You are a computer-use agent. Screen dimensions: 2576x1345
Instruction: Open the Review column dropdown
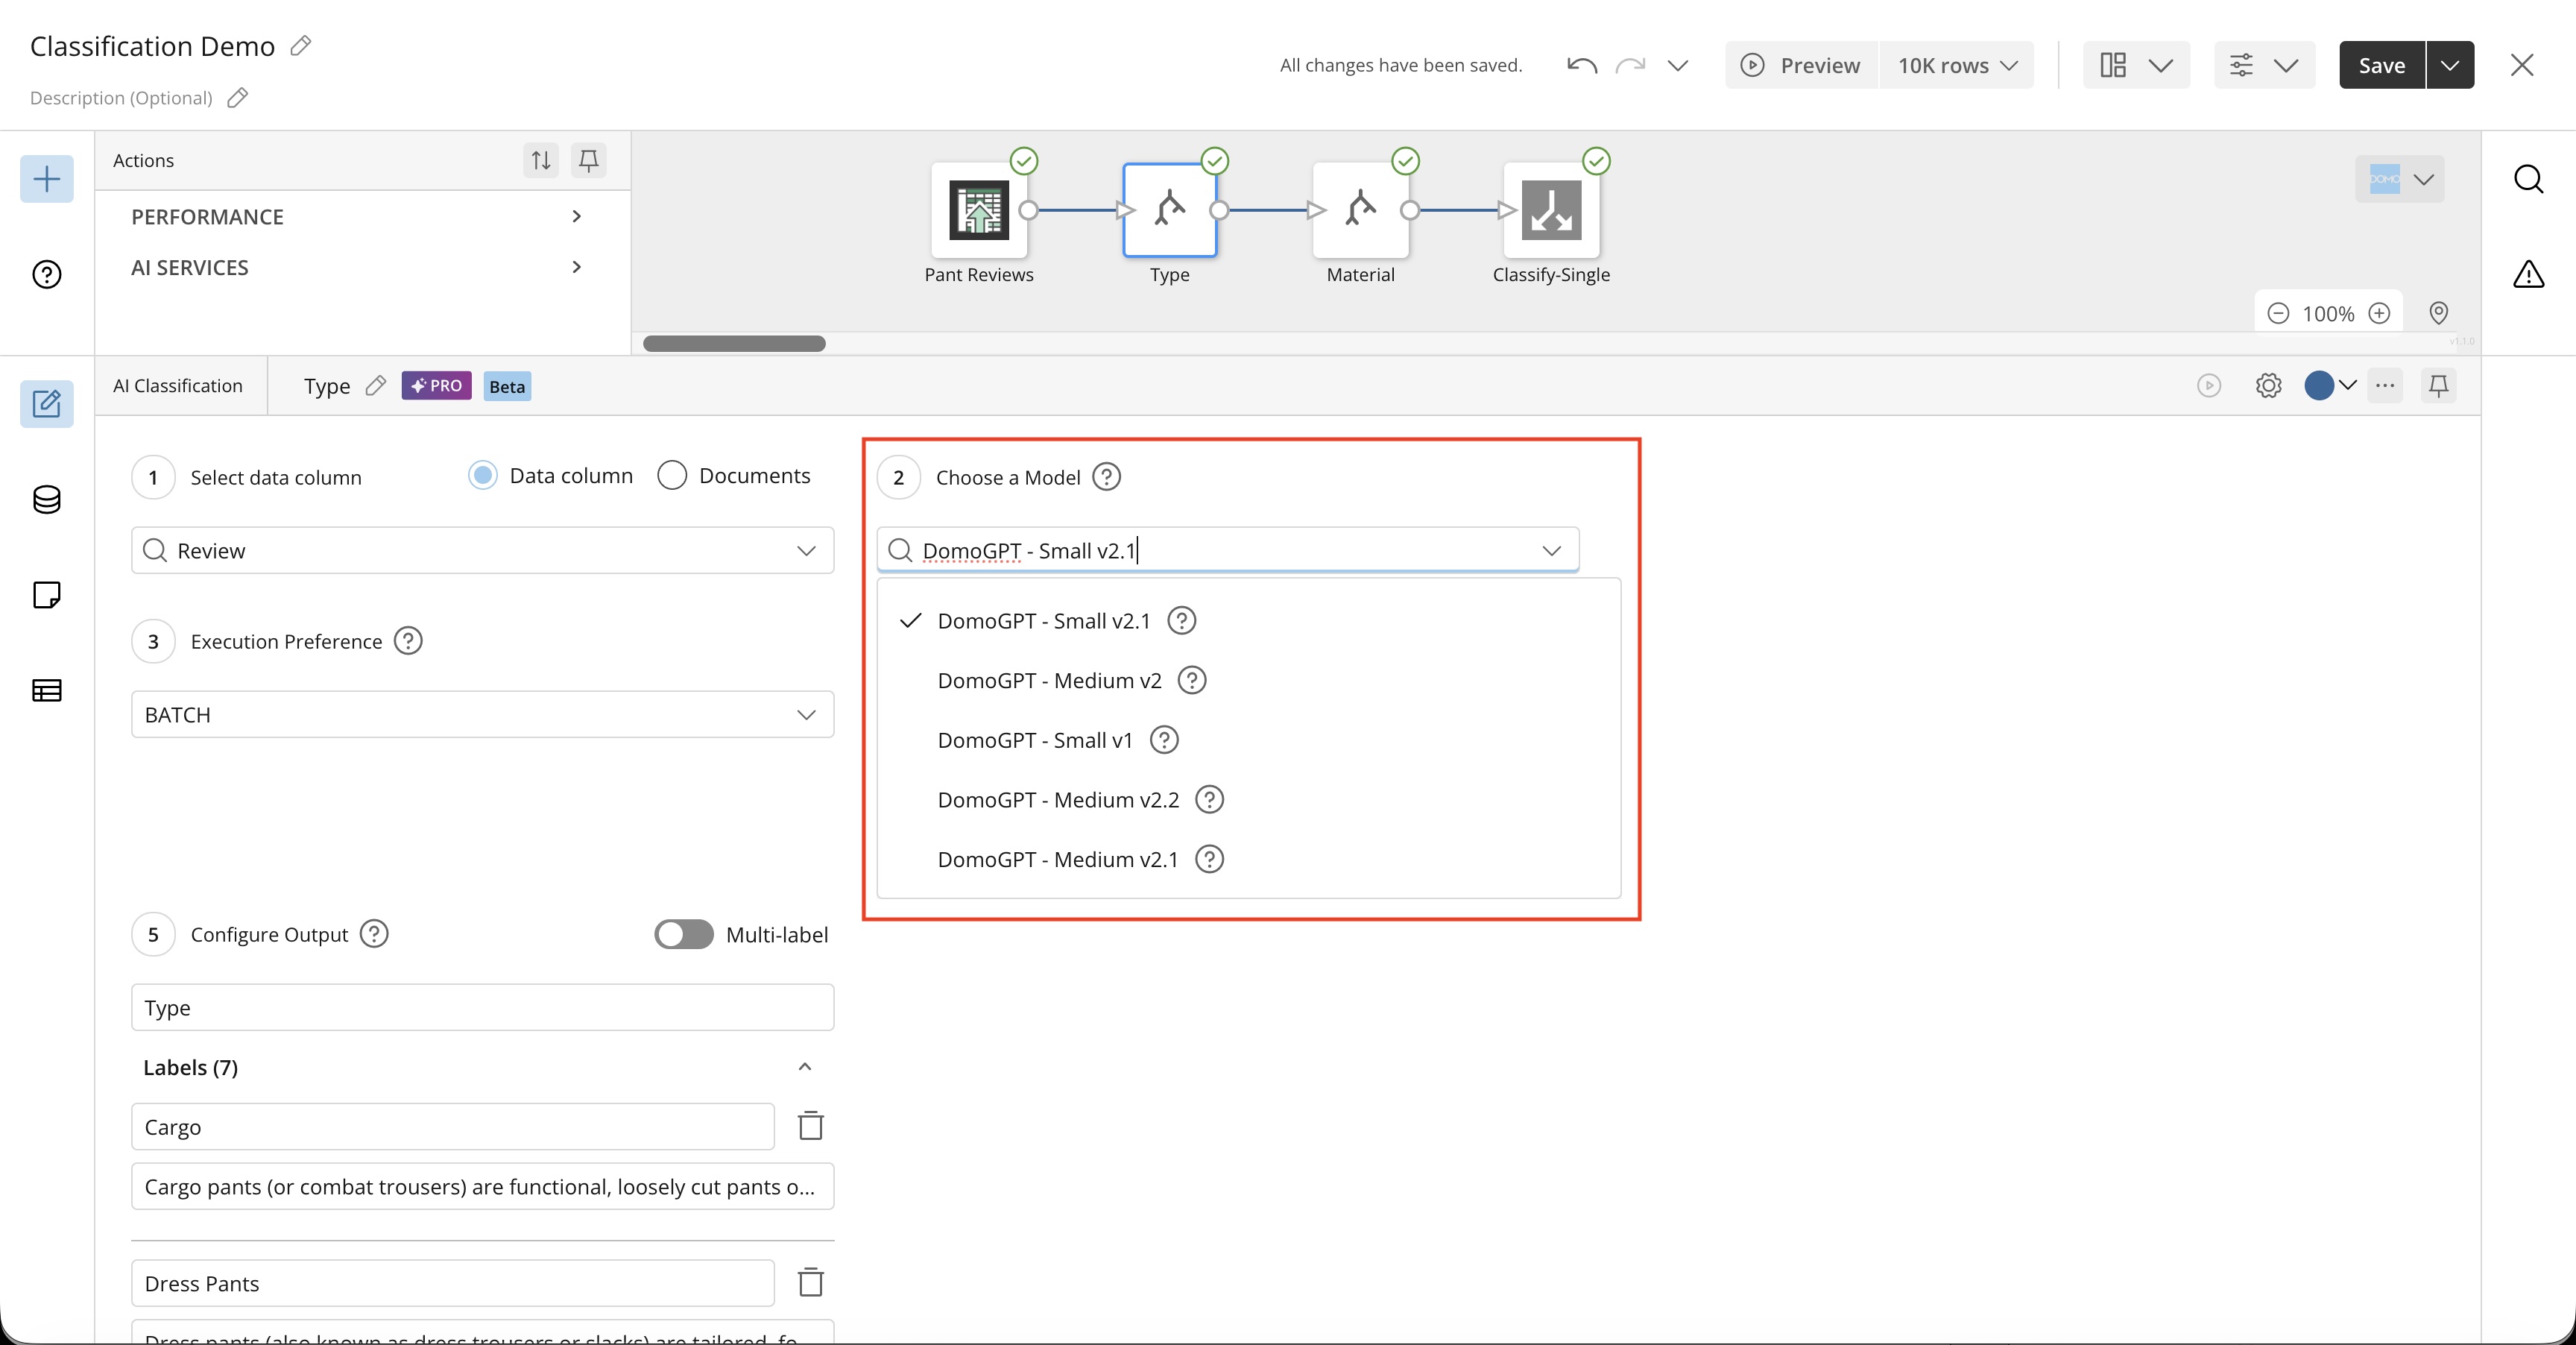tap(483, 550)
